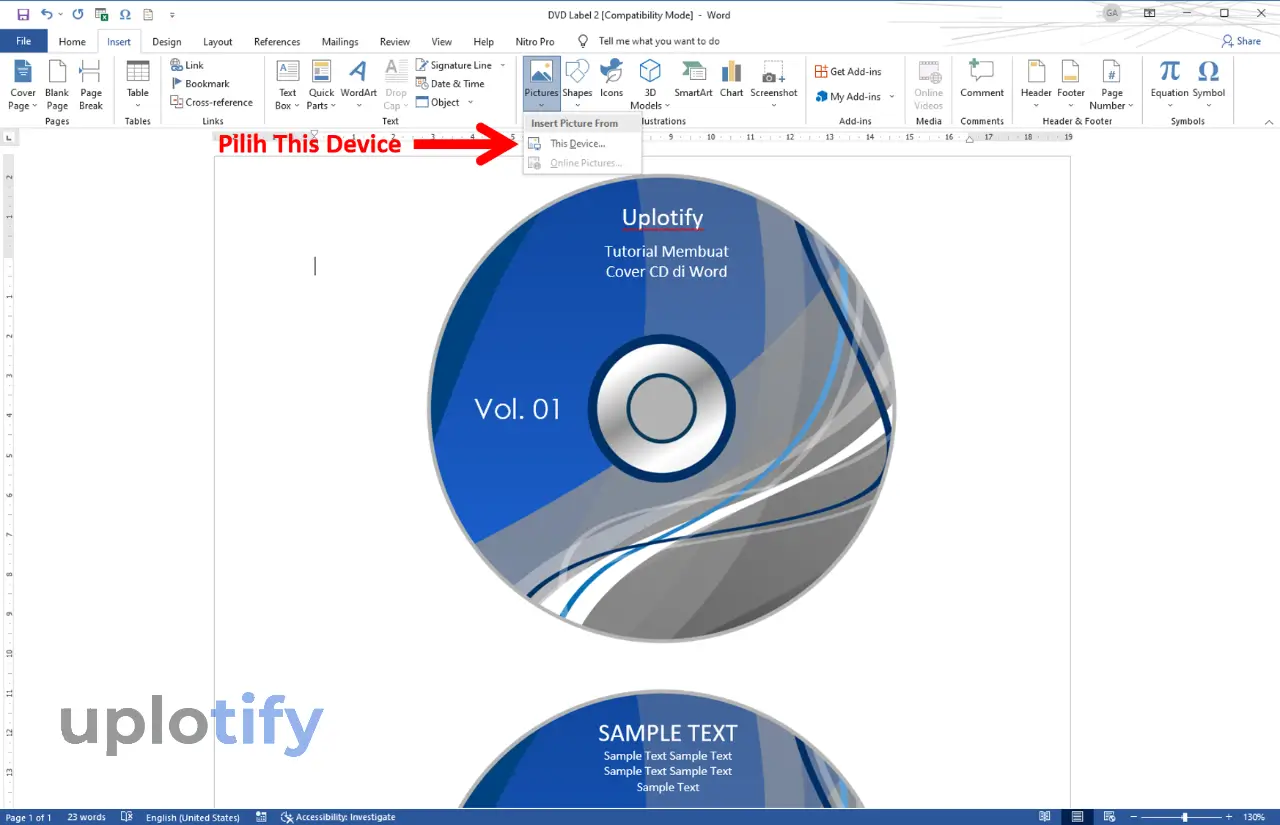Open the File tab

point(24,41)
